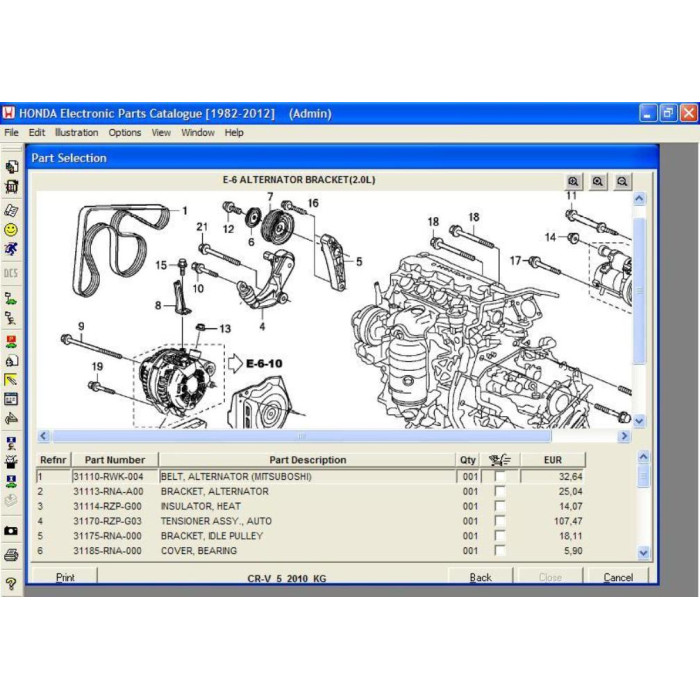Select the INSULATOR, HEAT description
Viewport: 700px width, 700px height.
point(201,506)
